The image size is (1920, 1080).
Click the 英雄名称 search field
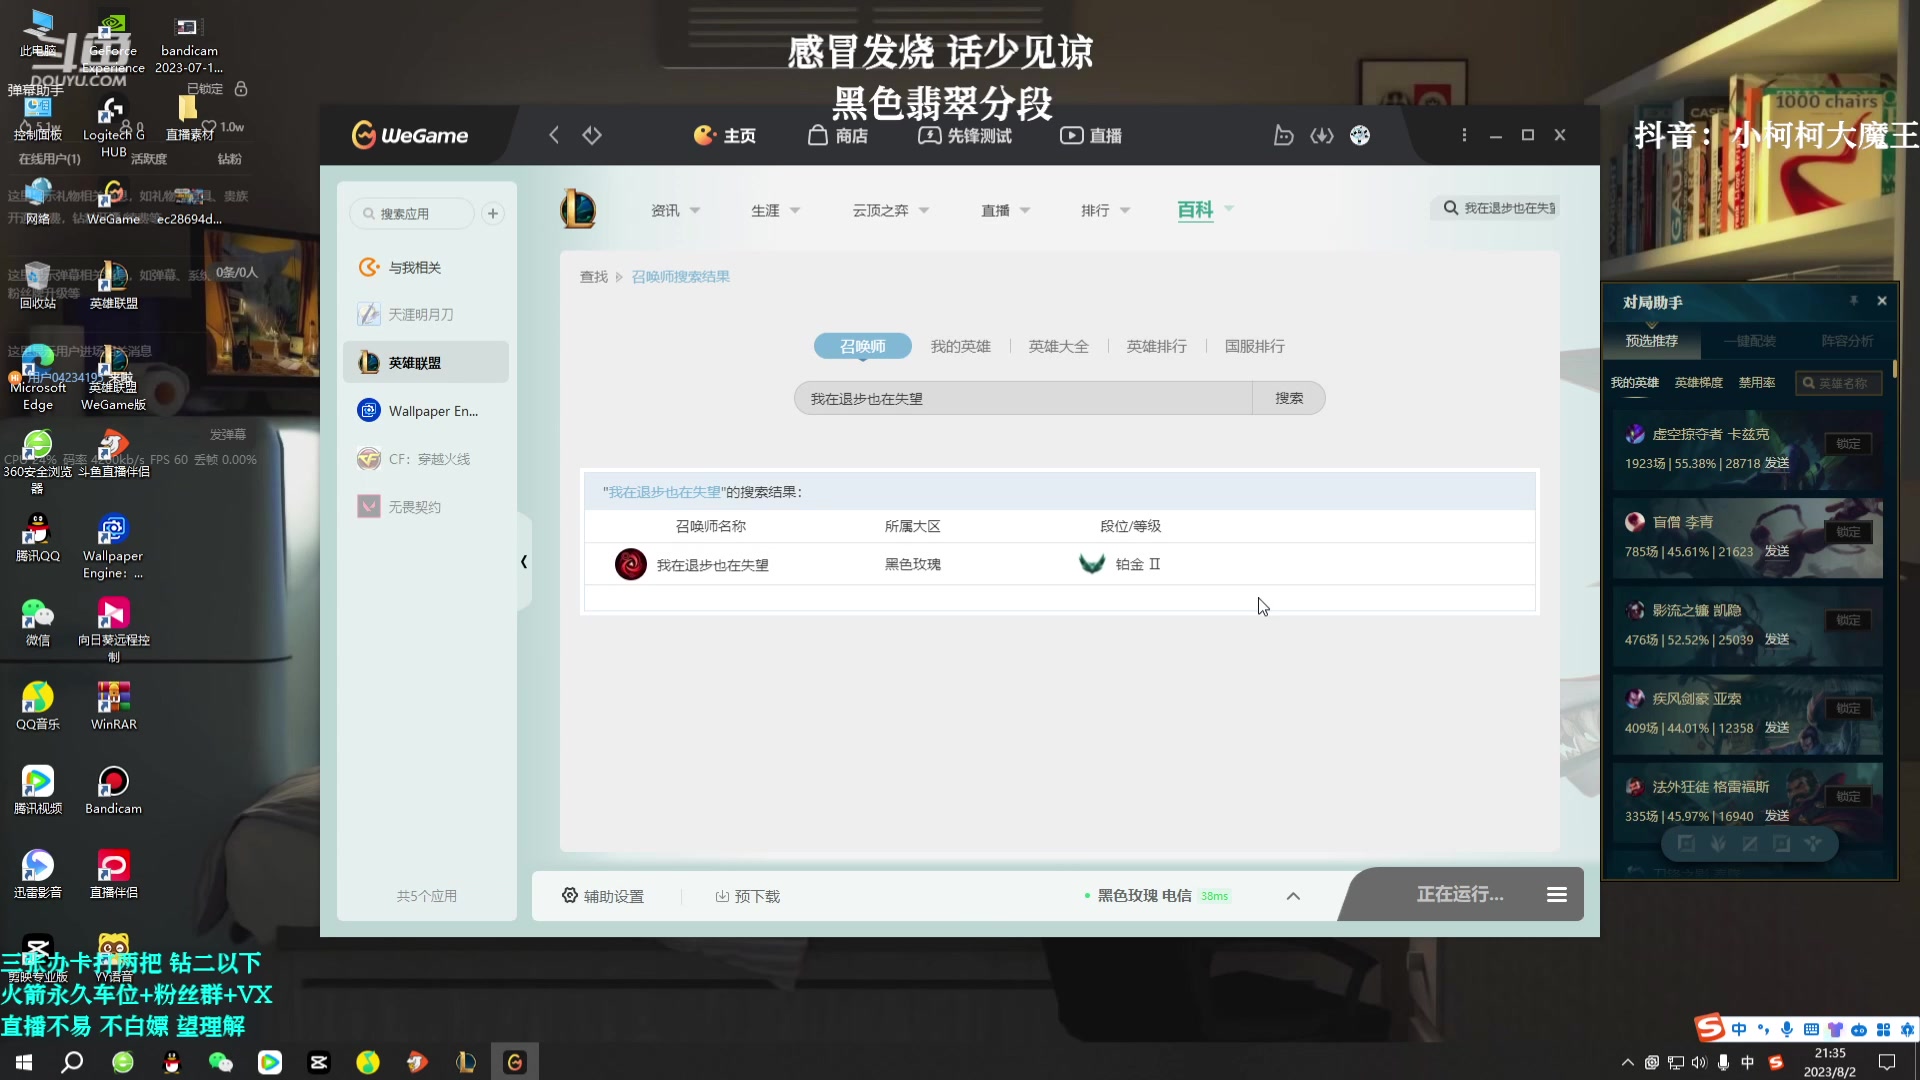[1839, 383]
